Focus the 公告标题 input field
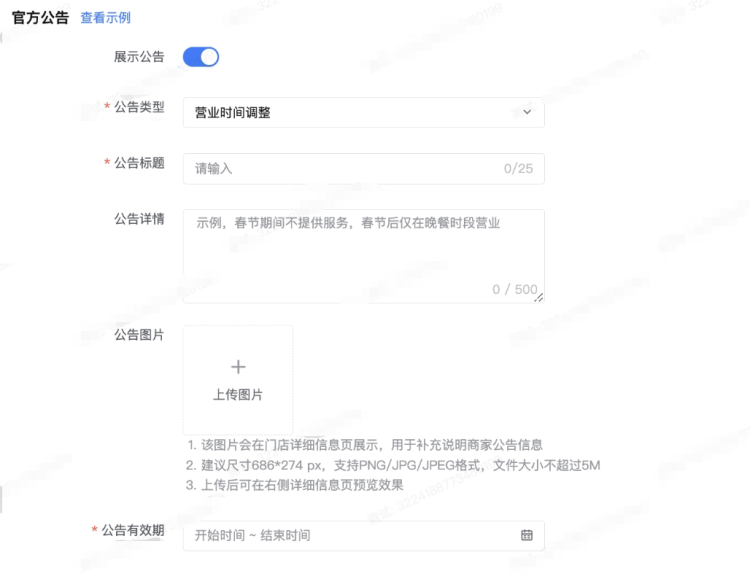Viewport: 750px width, 579px height. coord(364,168)
